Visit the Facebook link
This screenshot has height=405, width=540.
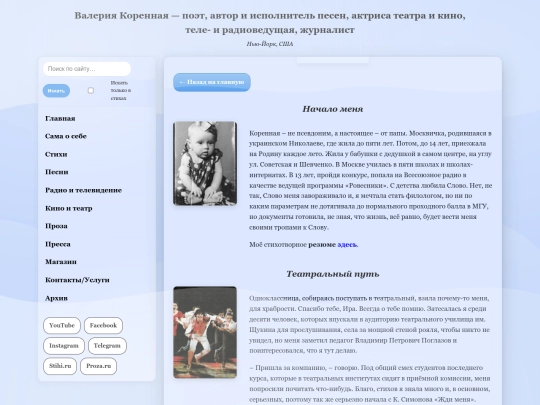(103, 325)
